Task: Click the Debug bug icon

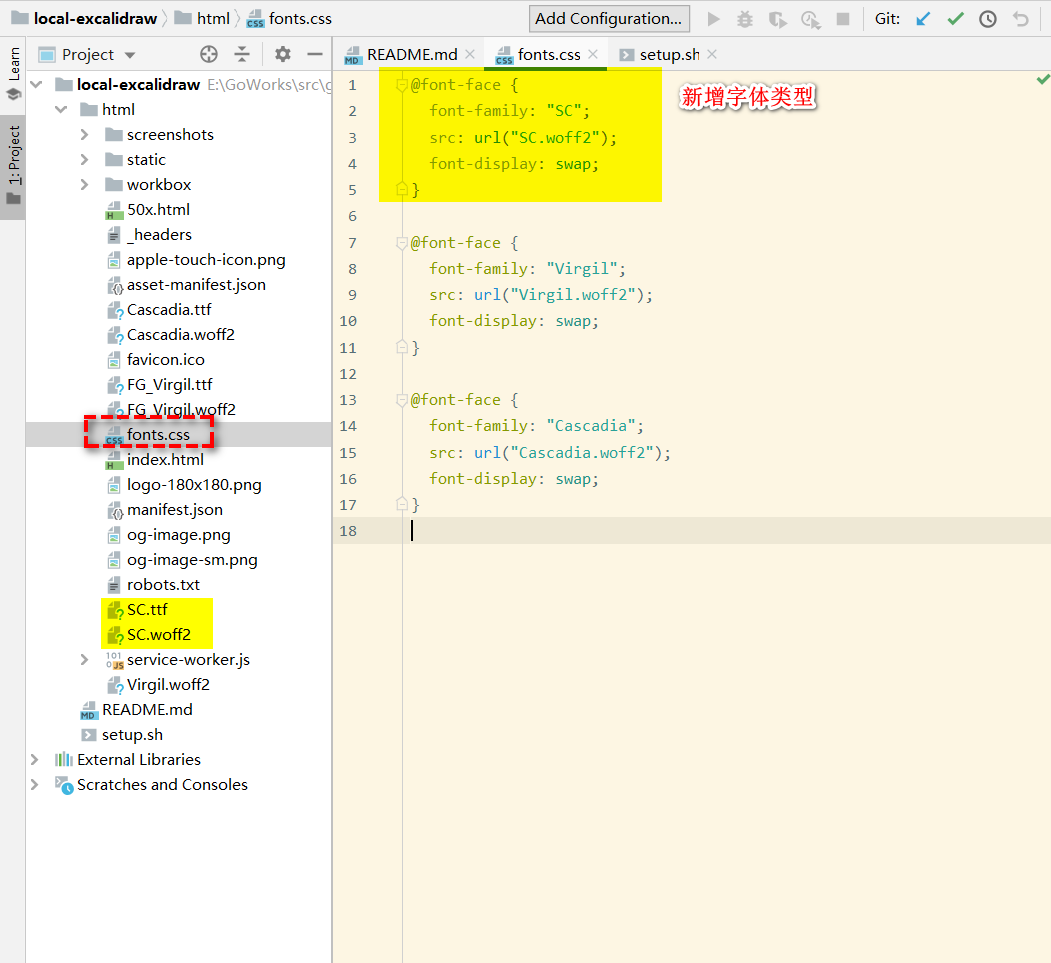Action: click(745, 19)
